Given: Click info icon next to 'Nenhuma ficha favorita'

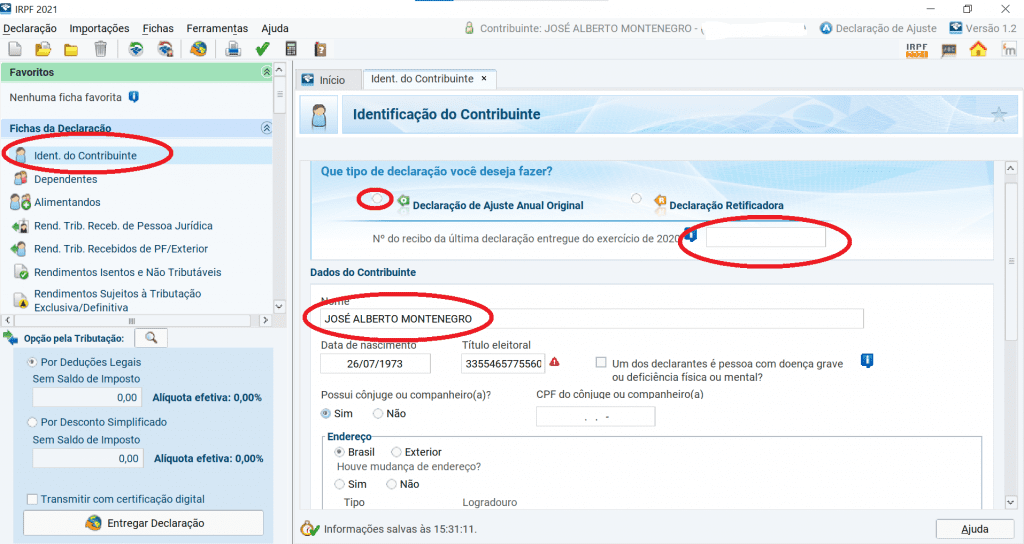Looking at the screenshot, I should [134, 97].
